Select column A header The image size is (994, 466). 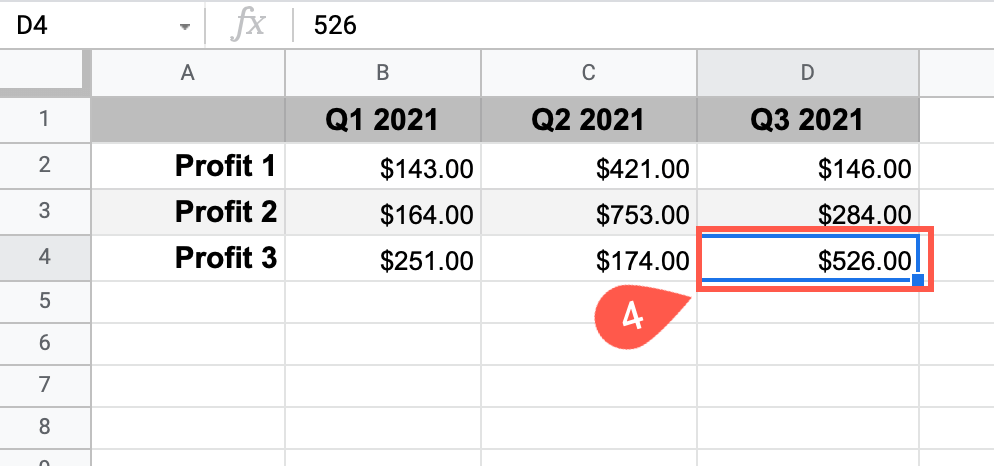[188, 73]
